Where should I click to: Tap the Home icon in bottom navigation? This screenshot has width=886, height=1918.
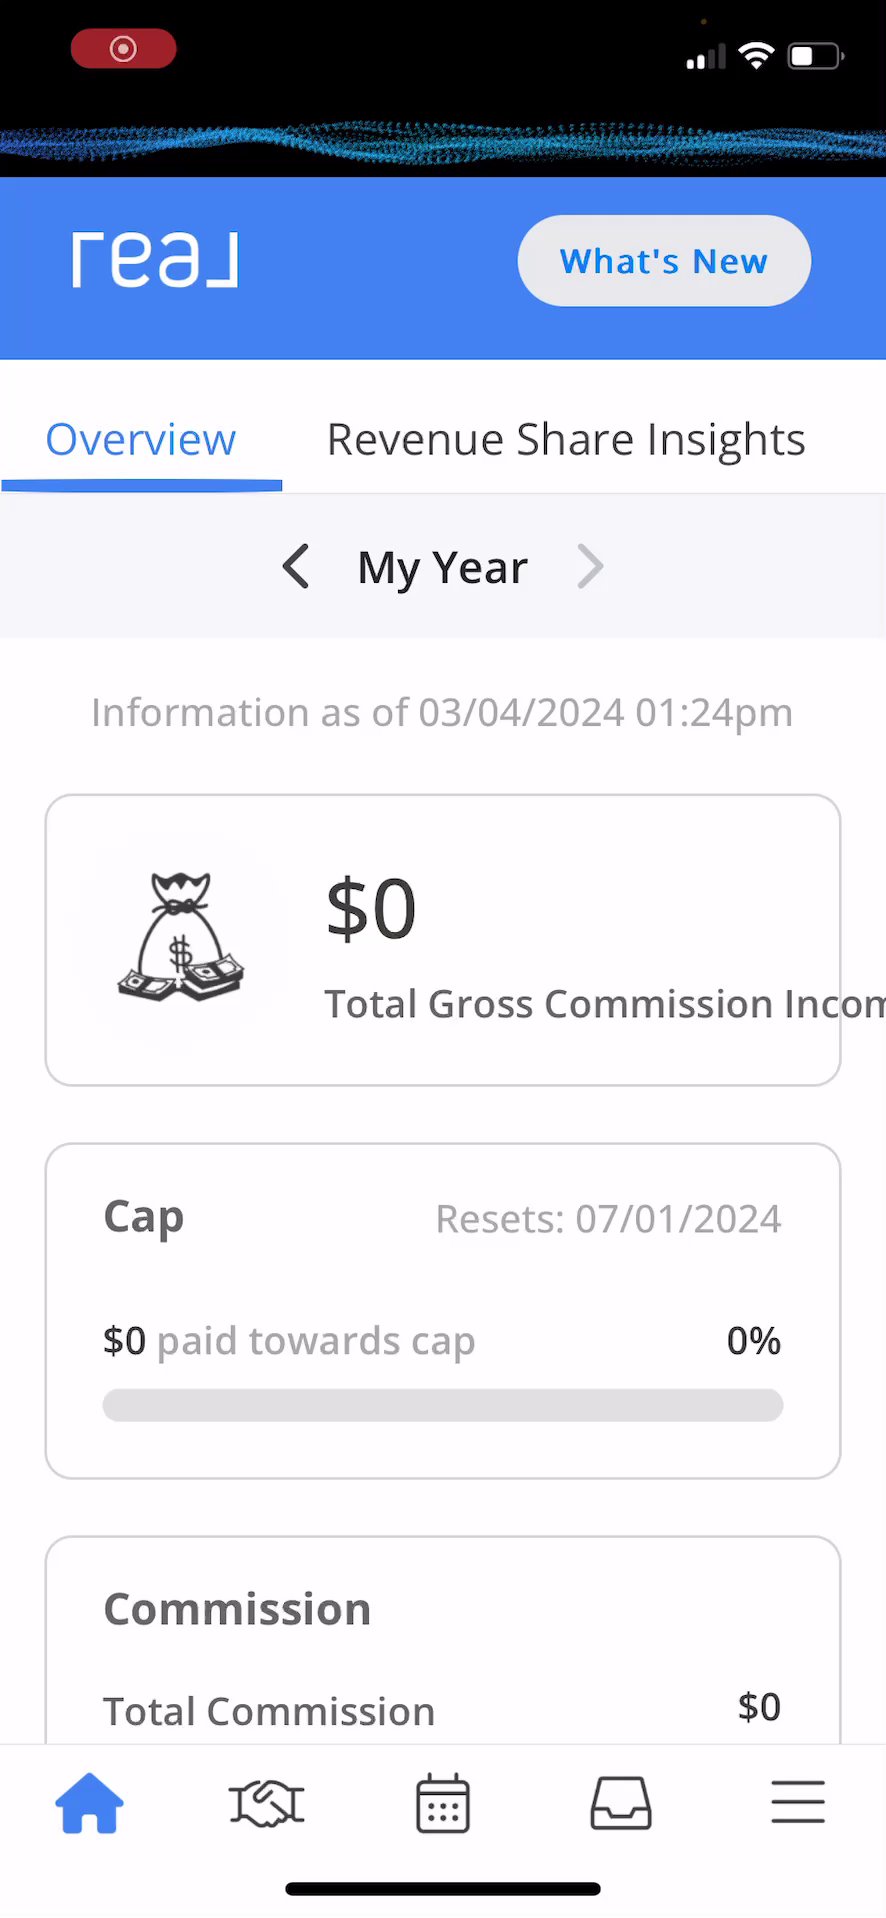pos(89,1803)
